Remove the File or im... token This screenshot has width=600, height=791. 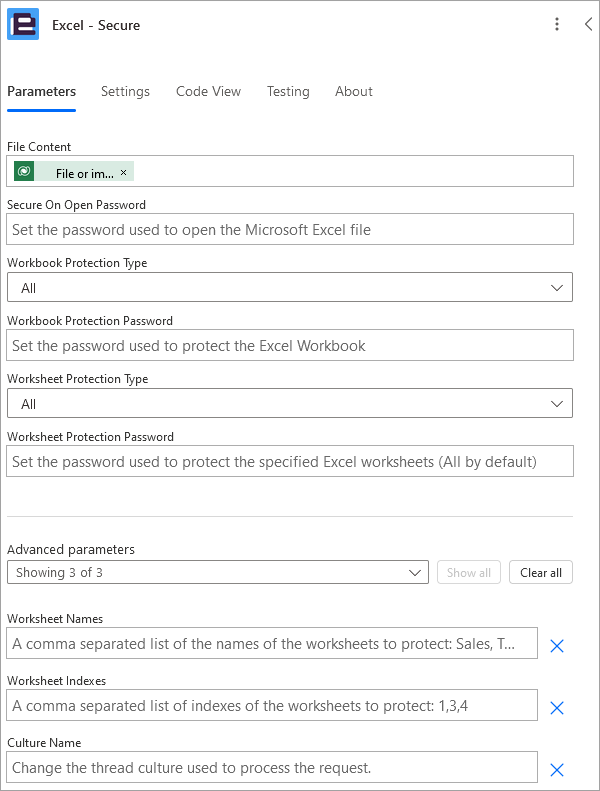(123, 173)
